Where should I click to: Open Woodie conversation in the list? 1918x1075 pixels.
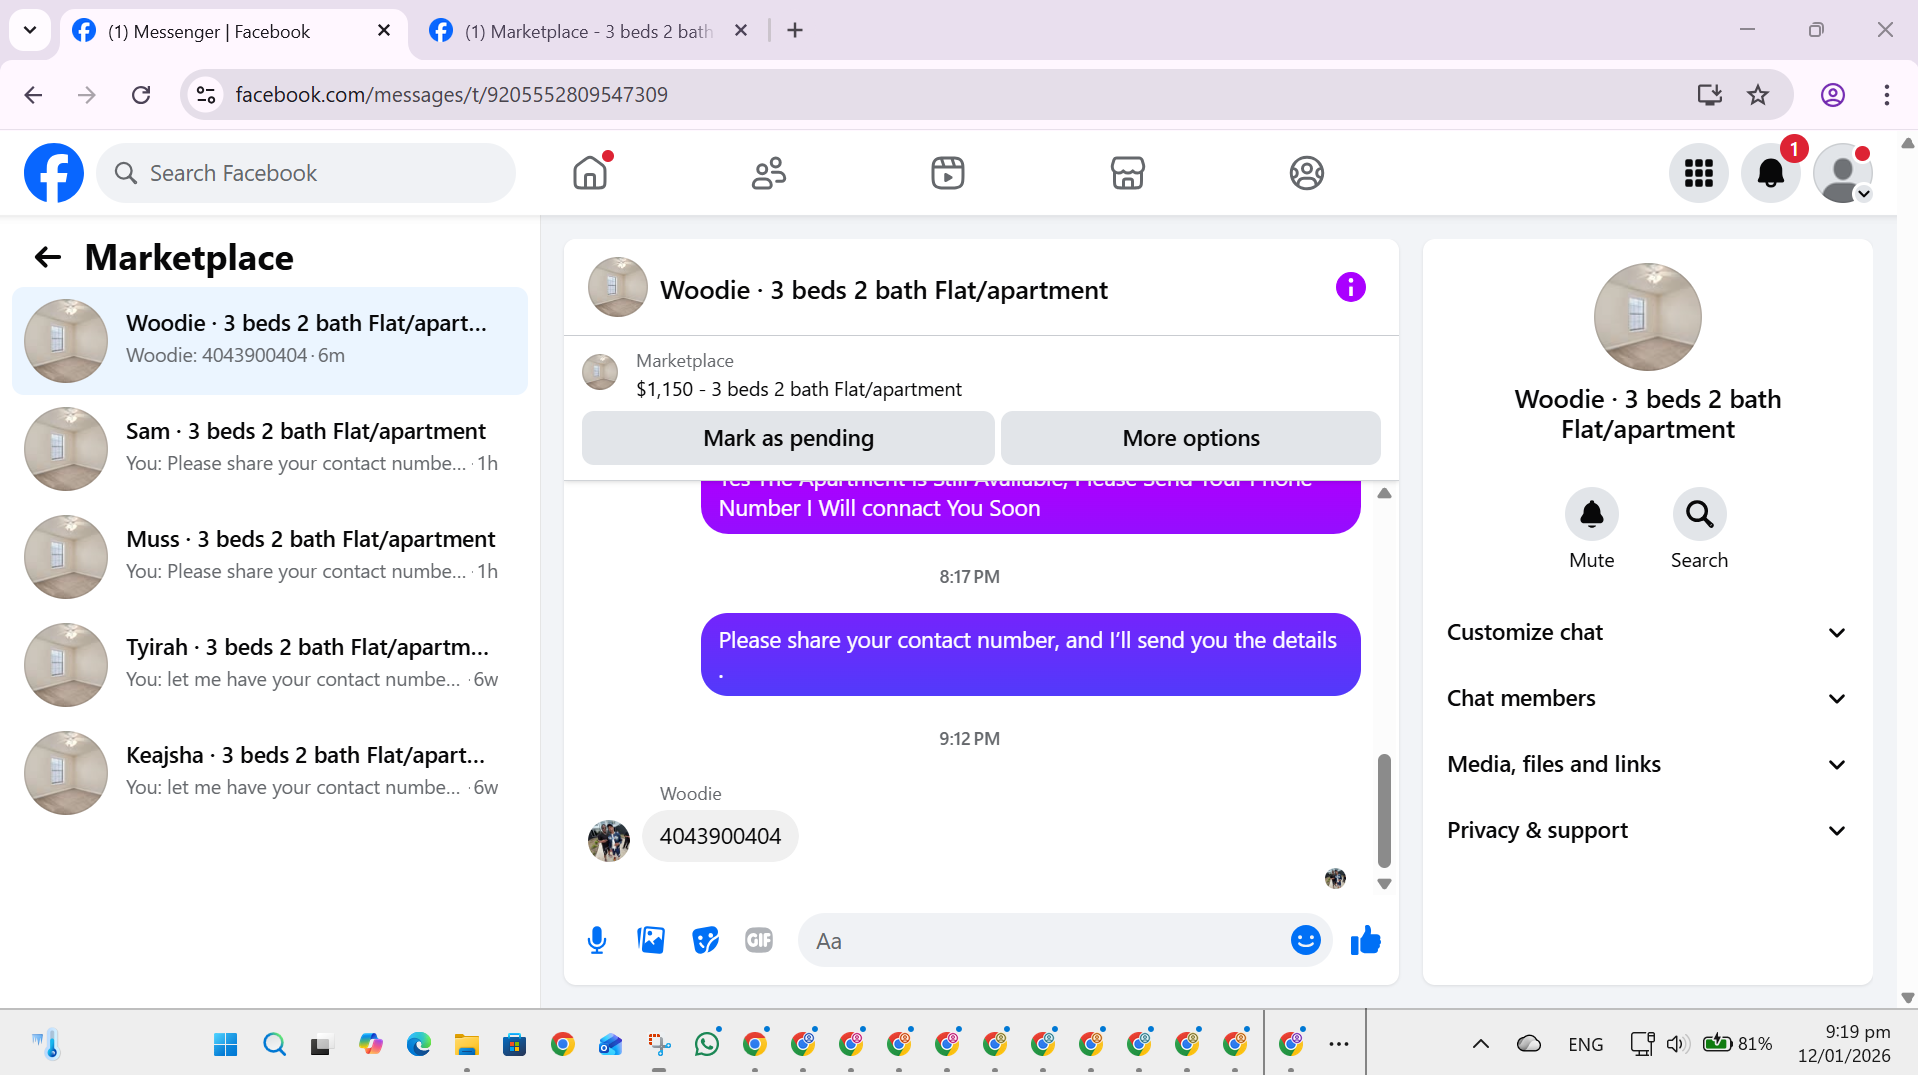pos(270,341)
